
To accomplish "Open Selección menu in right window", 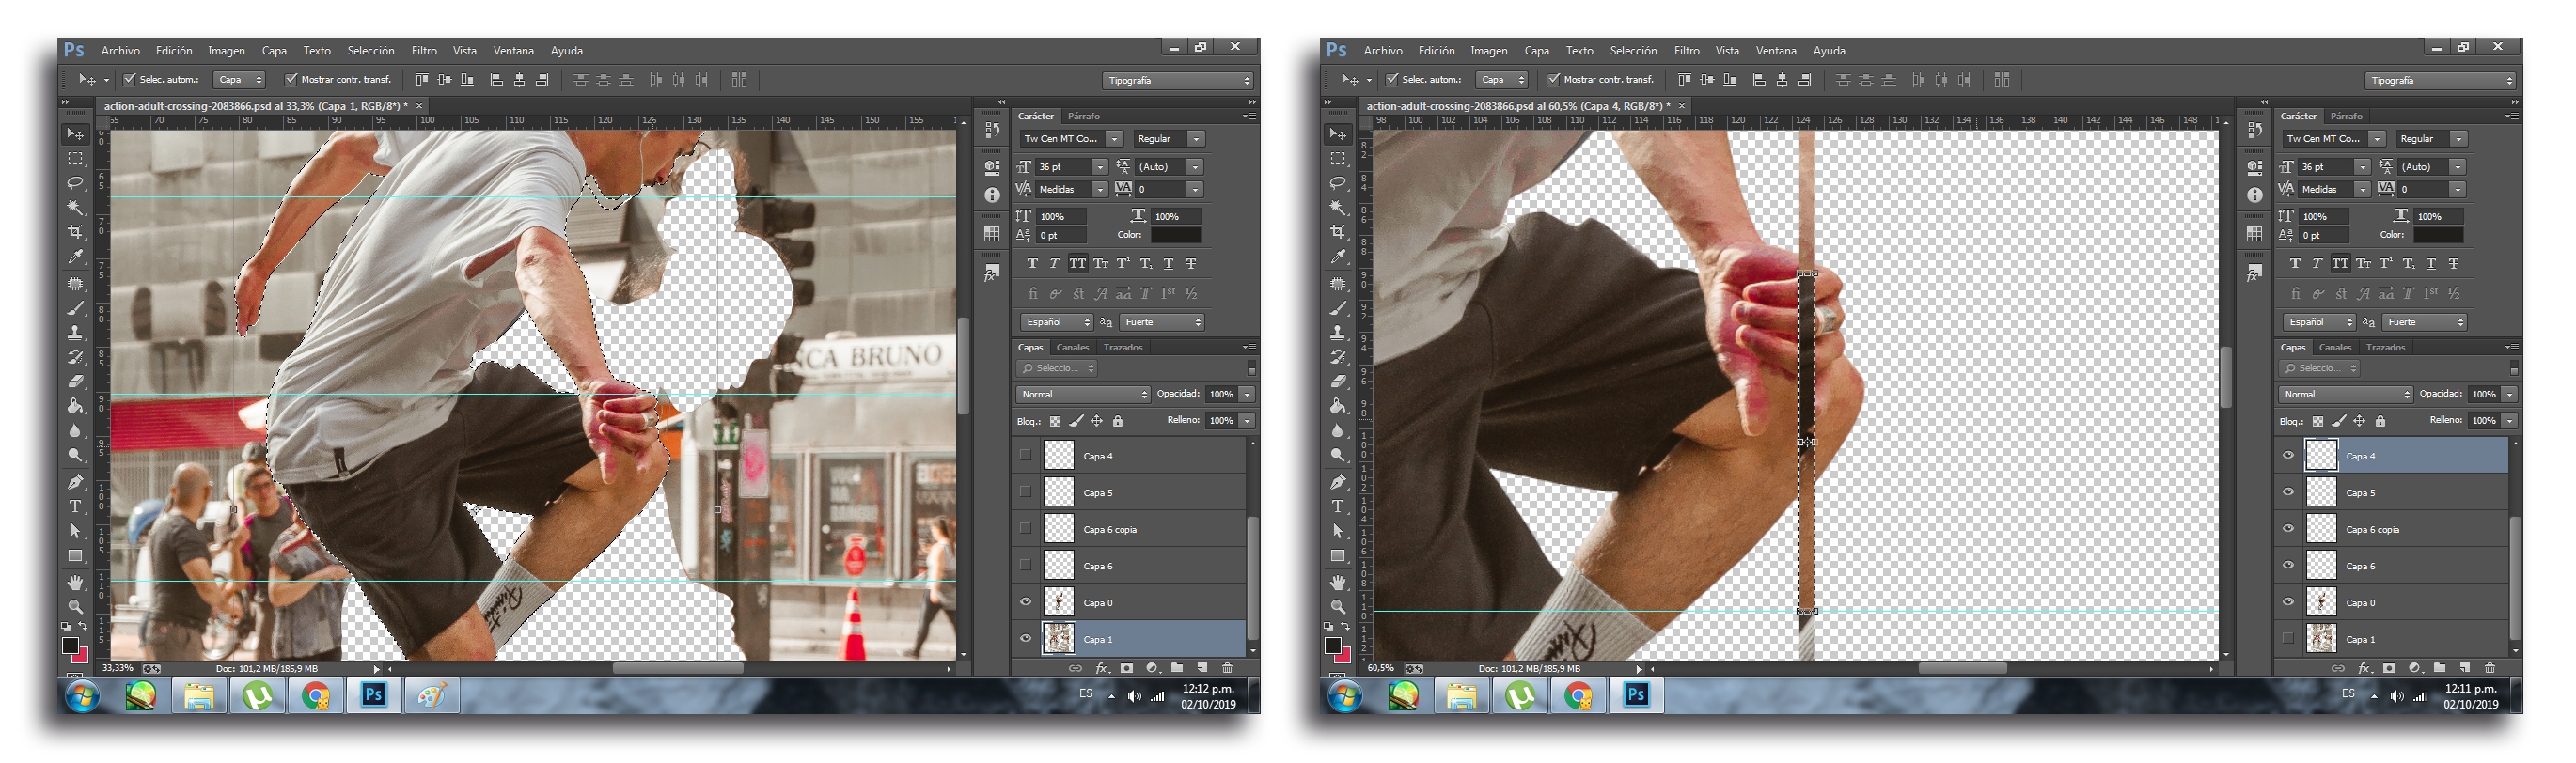I will [x=1633, y=50].
